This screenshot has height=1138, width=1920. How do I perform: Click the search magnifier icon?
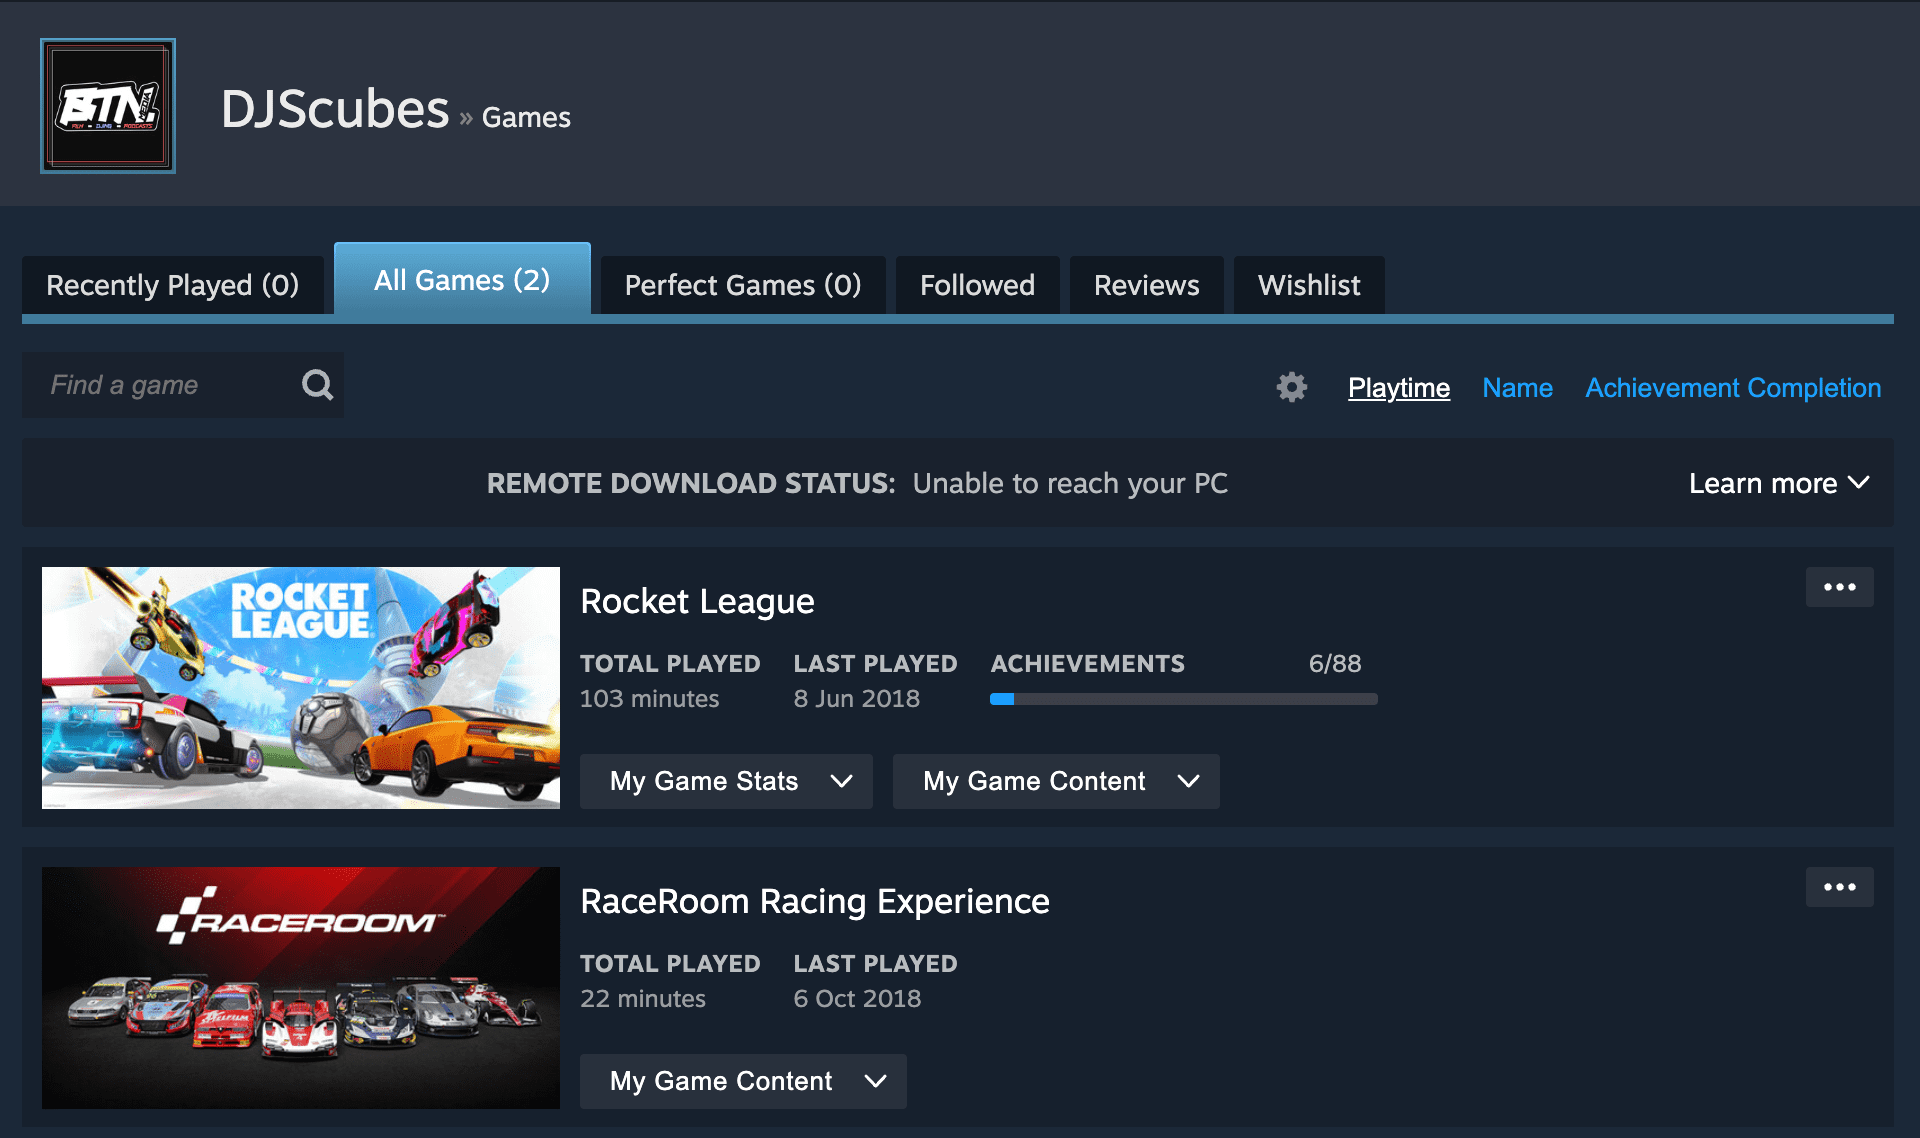(316, 385)
